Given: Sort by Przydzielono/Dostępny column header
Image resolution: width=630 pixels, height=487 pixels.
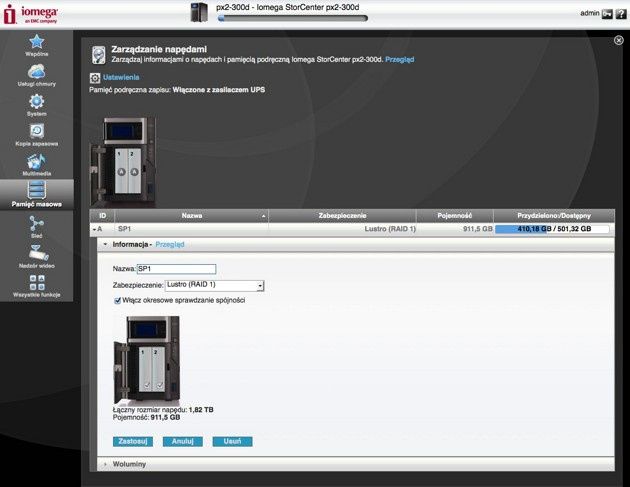Looking at the screenshot, I should point(554,216).
